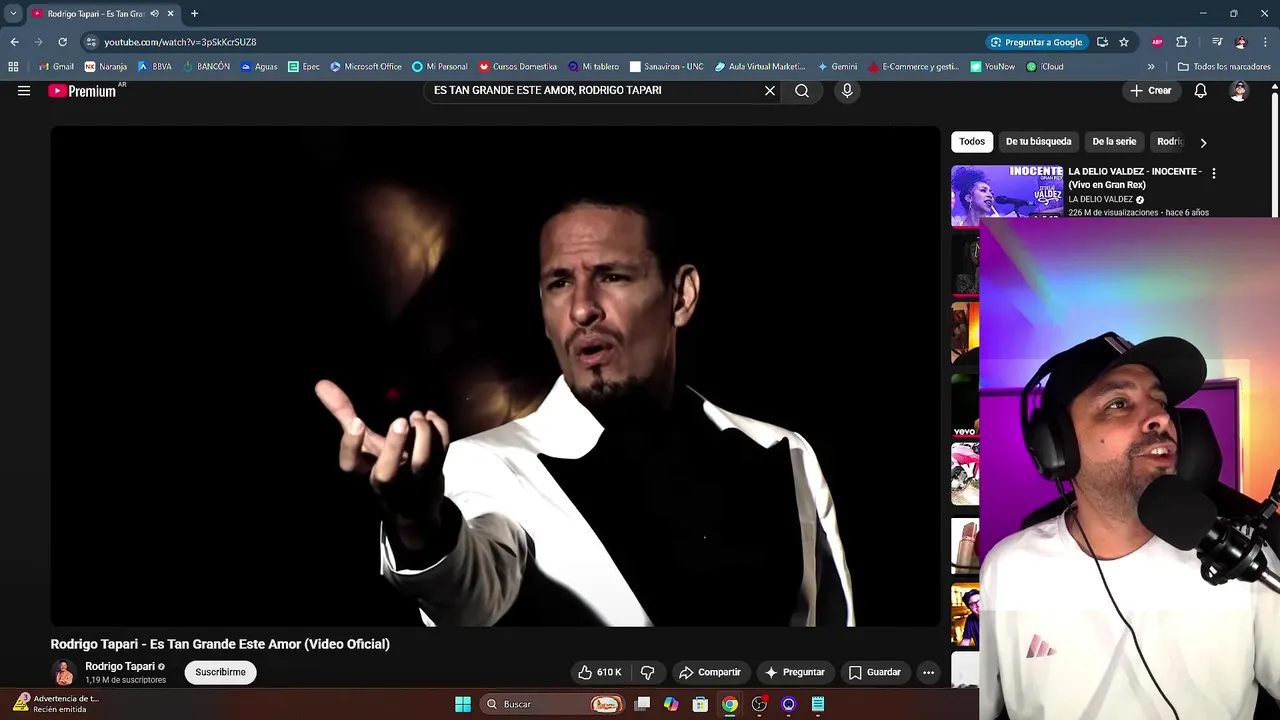Open Task View on taskbar
Image resolution: width=1280 pixels, height=720 pixels.
click(x=642, y=704)
